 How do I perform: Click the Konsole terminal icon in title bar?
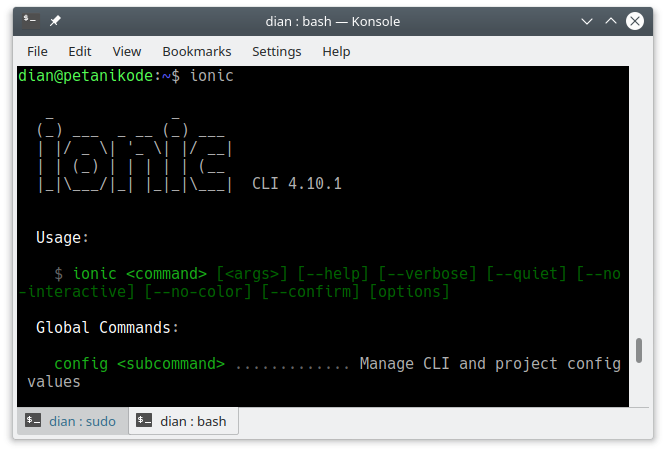click(31, 20)
